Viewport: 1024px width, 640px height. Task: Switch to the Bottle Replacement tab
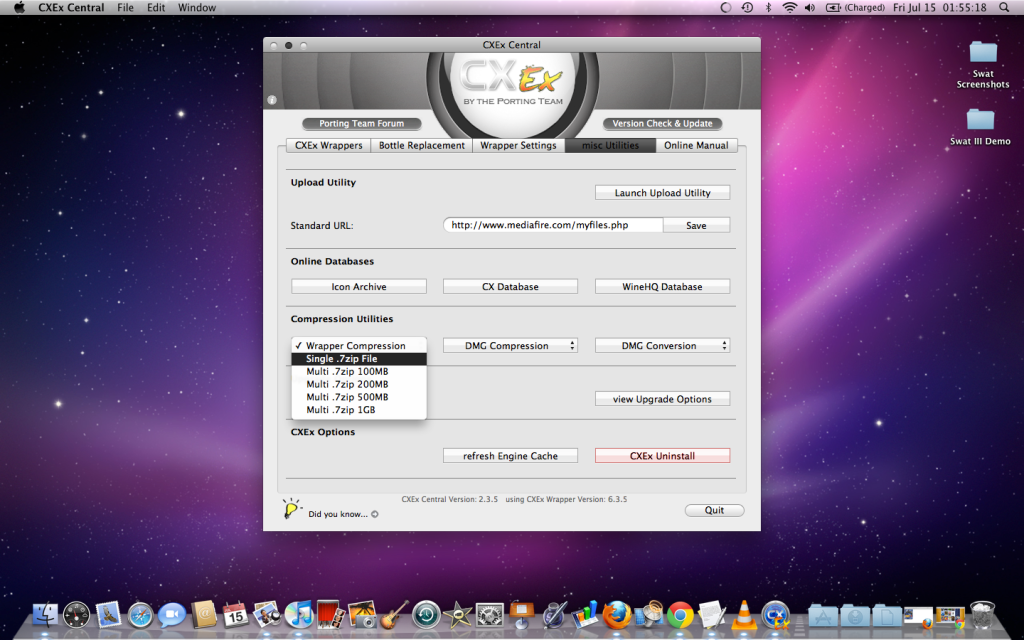[x=422, y=146]
